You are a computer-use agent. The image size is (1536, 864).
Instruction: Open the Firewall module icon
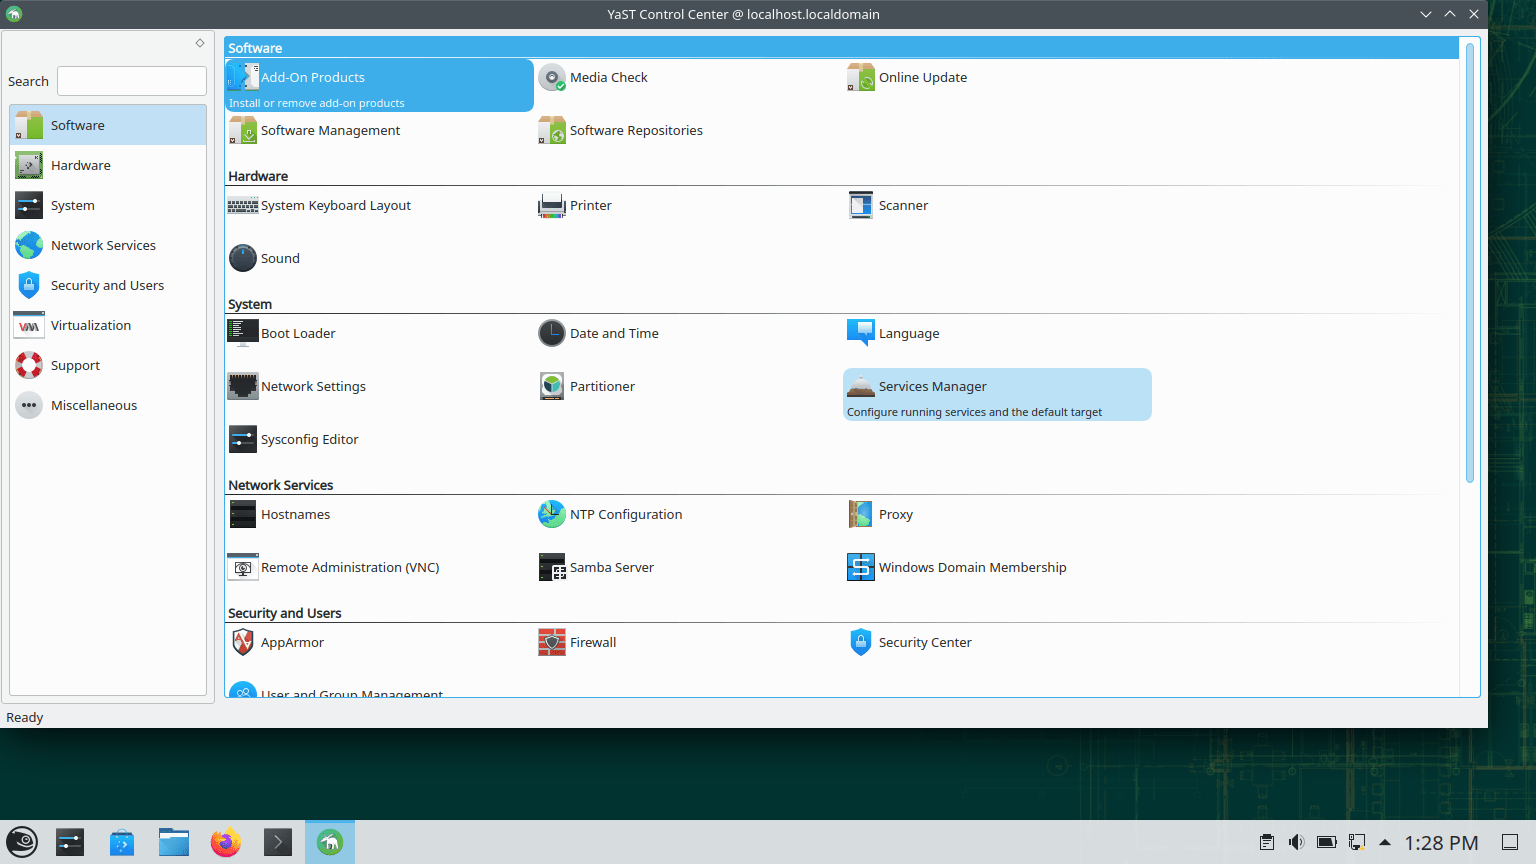pyautogui.click(x=552, y=642)
